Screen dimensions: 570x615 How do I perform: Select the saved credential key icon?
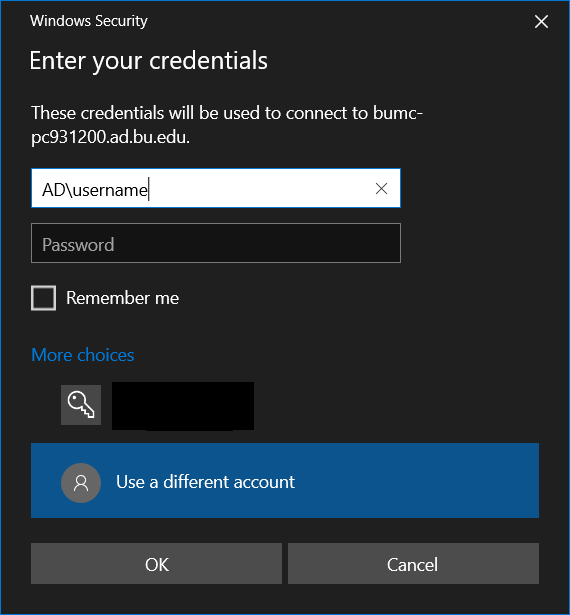(81, 405)
